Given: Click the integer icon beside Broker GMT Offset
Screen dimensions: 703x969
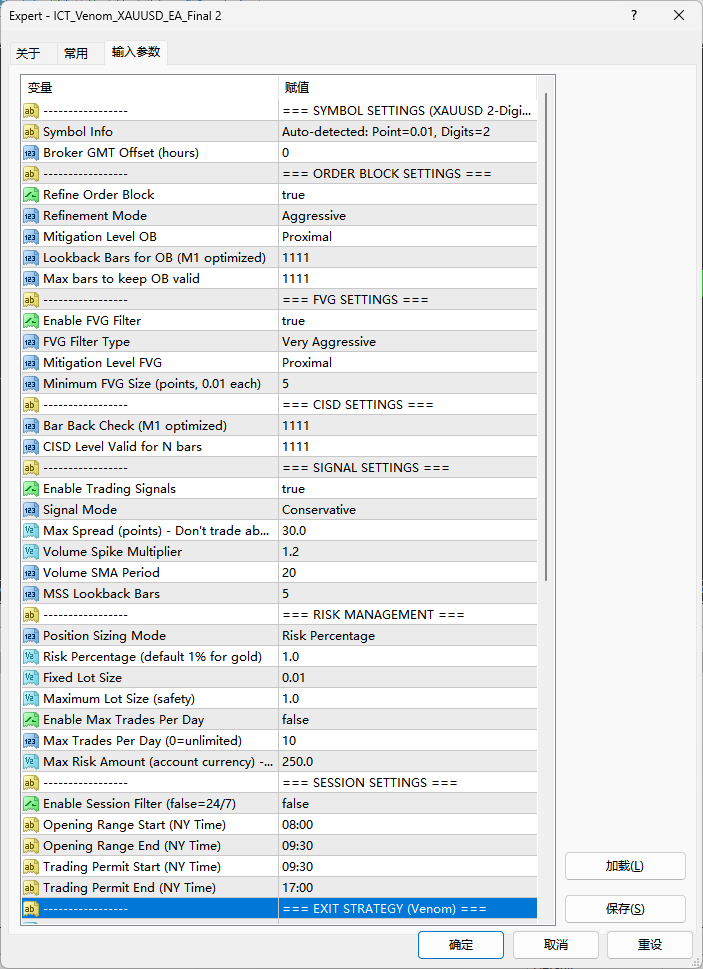Looking at the screenshot, I should point(31,153).
